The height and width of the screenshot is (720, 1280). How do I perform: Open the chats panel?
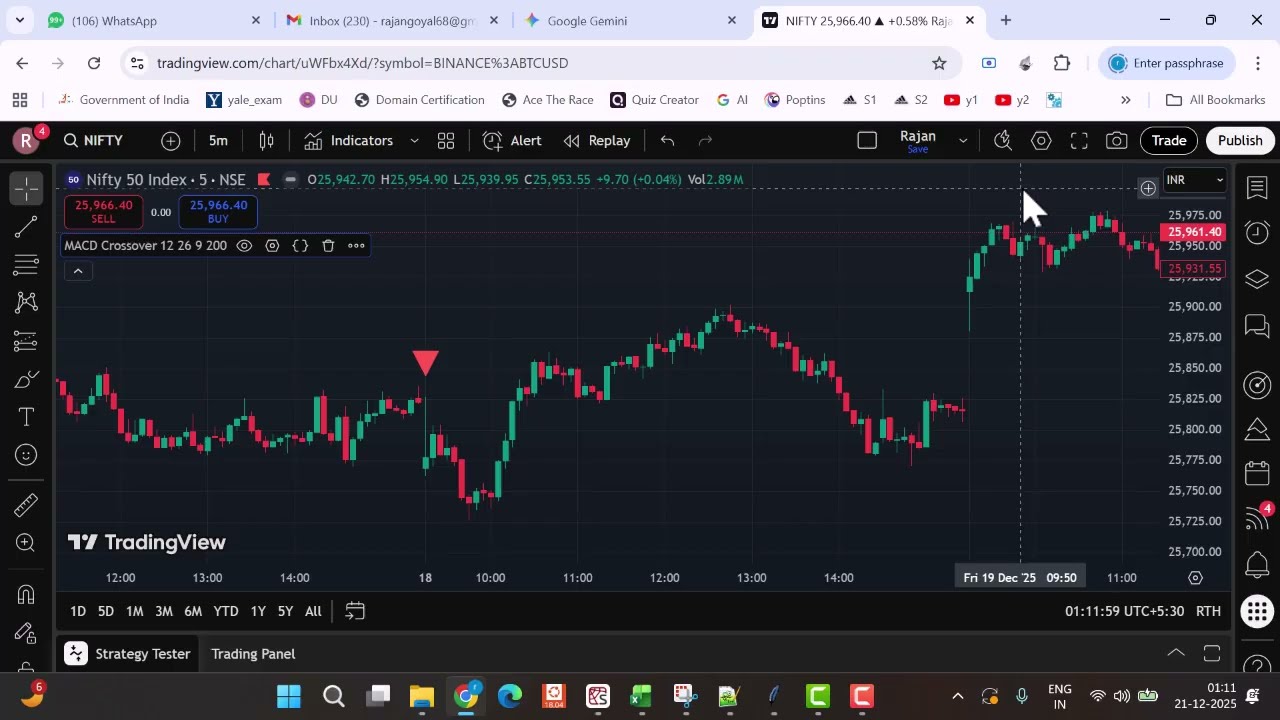1257,325
